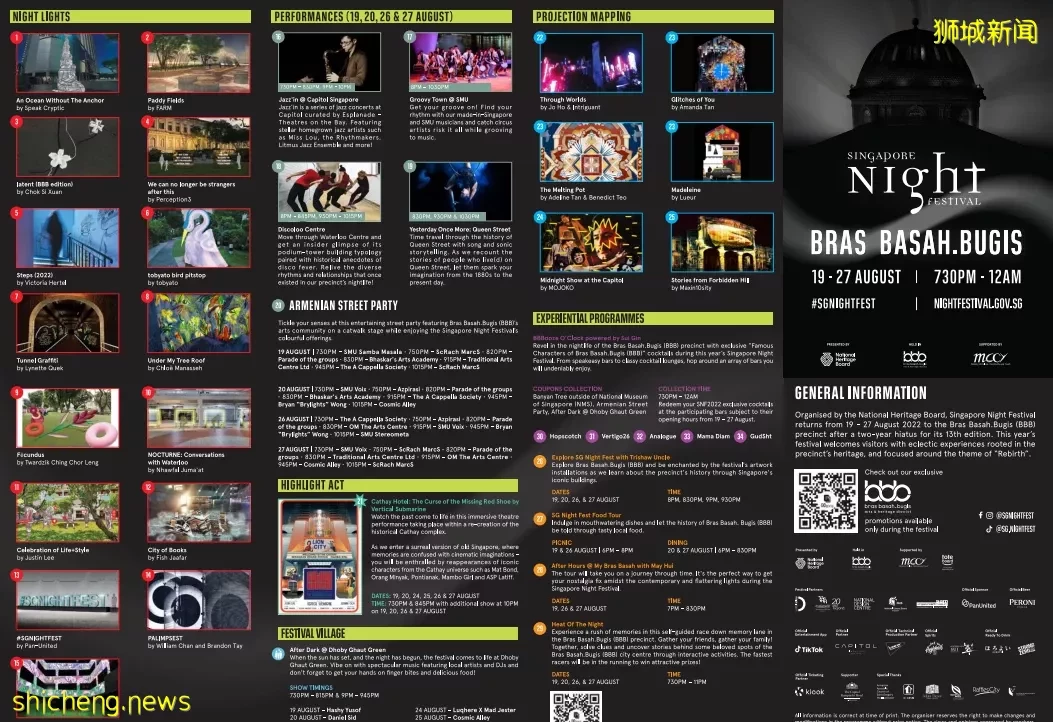Click the National Heritage Board logo on cover panel

837,359
